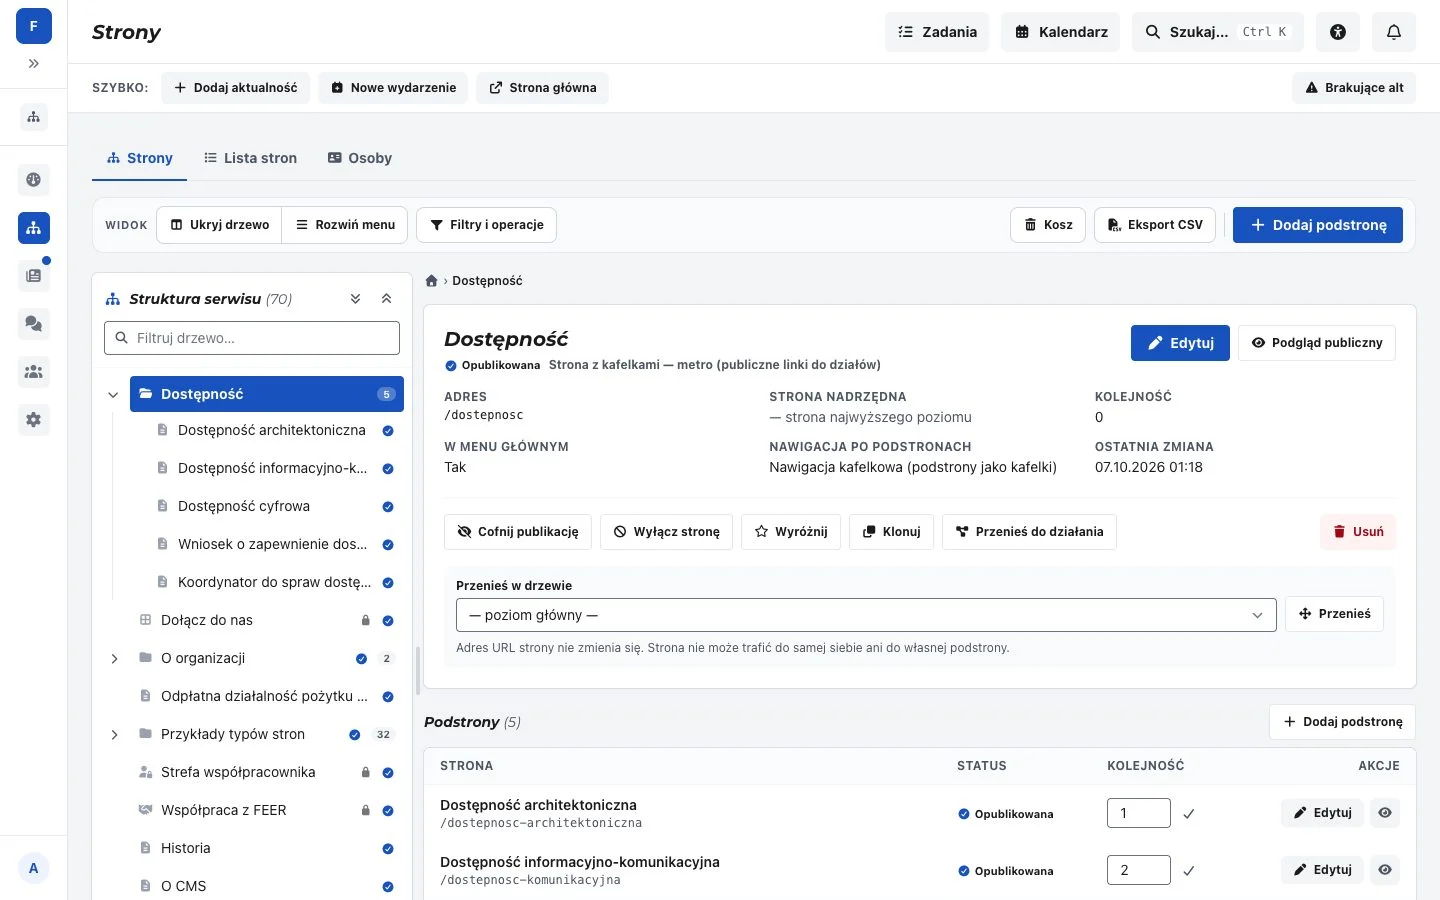The height and width of the screenshot is (900, 1440).
Task: Confirm order checkmark for Dostępność architektoniczna
Action: (x=1189, y=814)
